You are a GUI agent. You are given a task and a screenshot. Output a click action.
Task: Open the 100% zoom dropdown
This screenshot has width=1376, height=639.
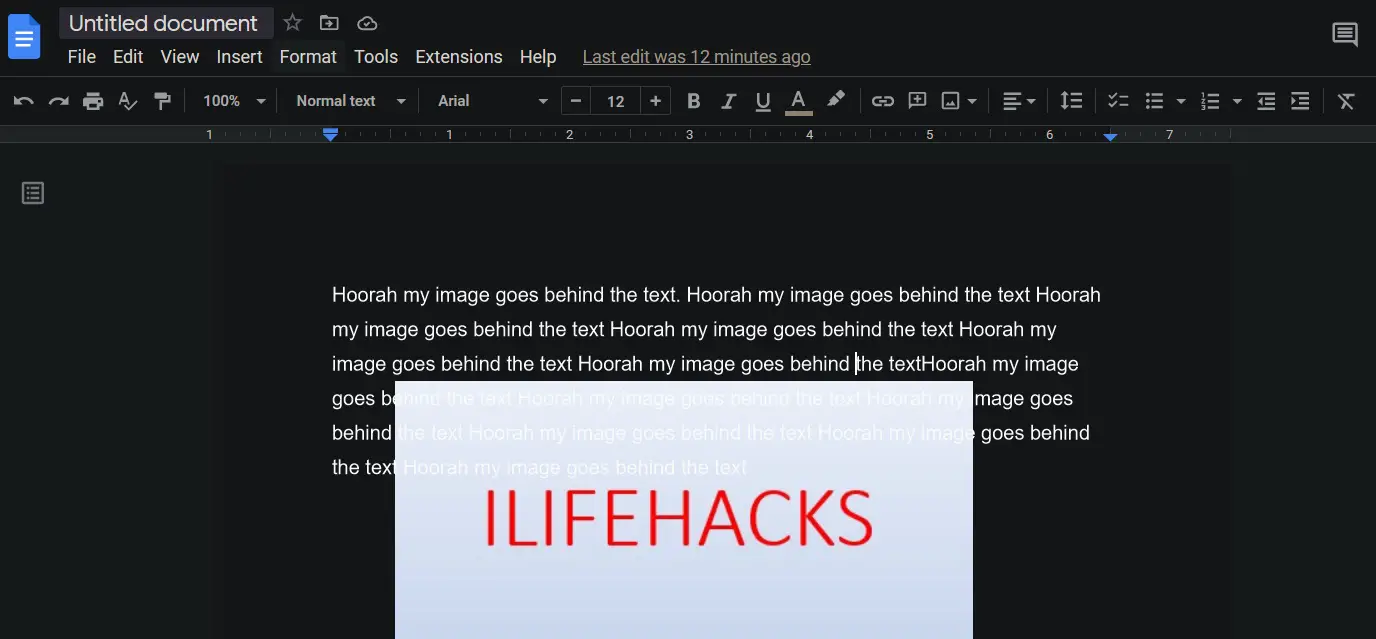point(234,101)
